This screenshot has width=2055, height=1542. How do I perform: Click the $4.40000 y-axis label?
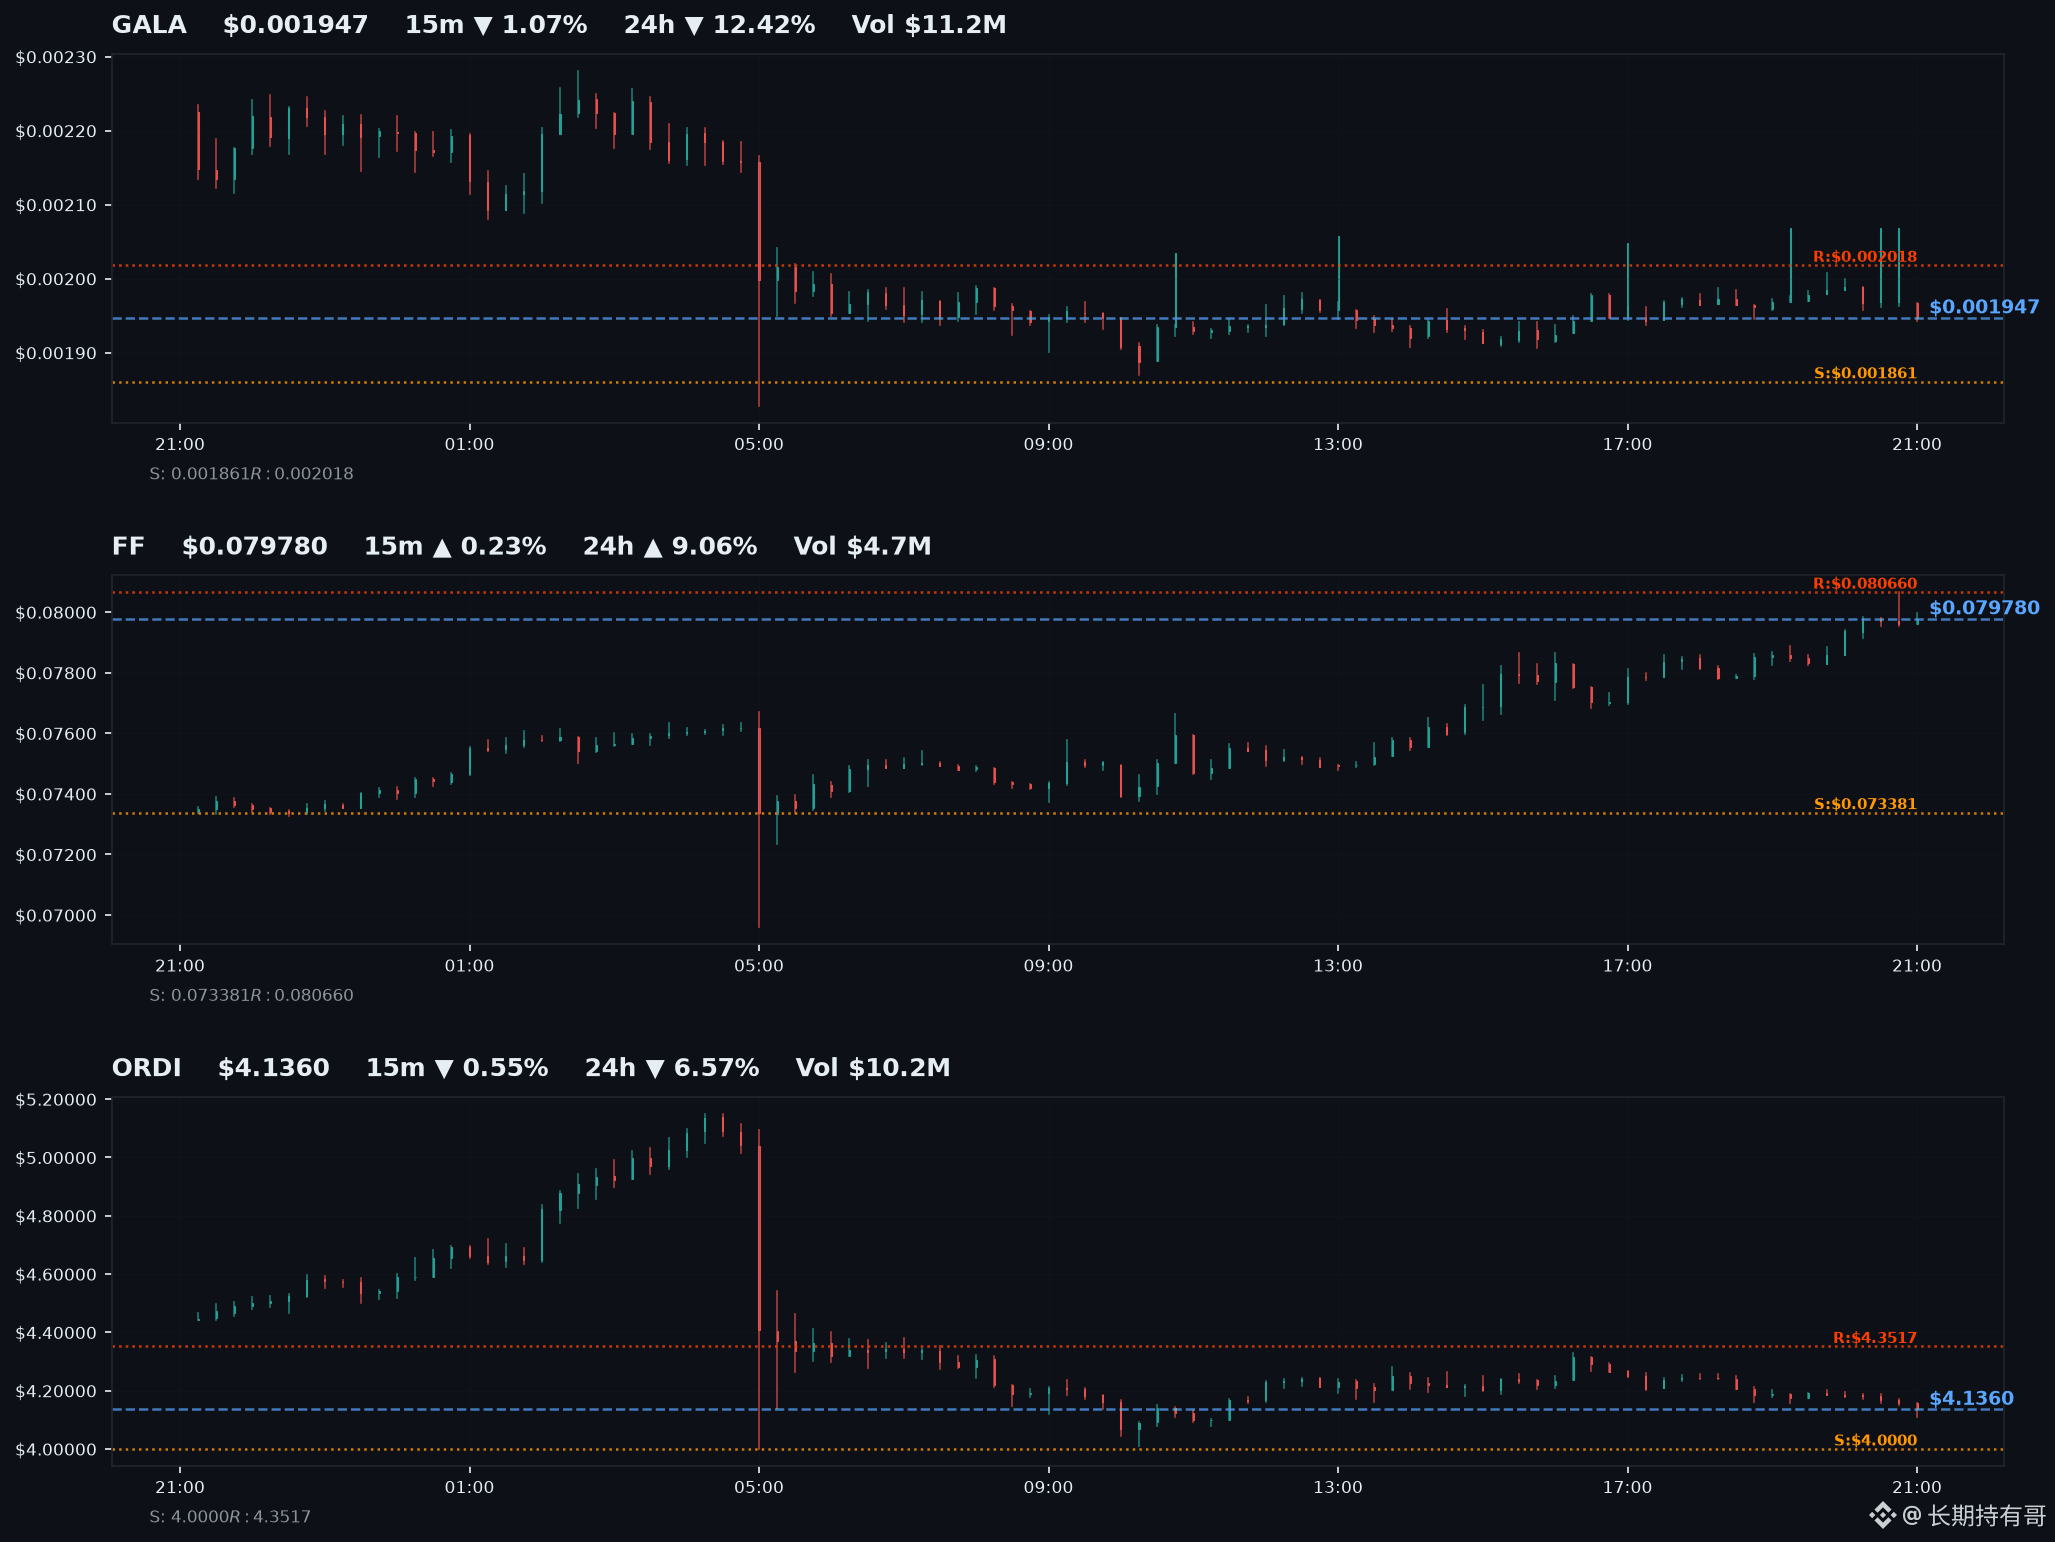(x=56, y=1333)
